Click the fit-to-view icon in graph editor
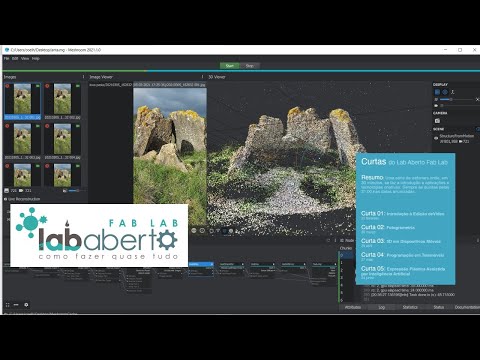 7,305
